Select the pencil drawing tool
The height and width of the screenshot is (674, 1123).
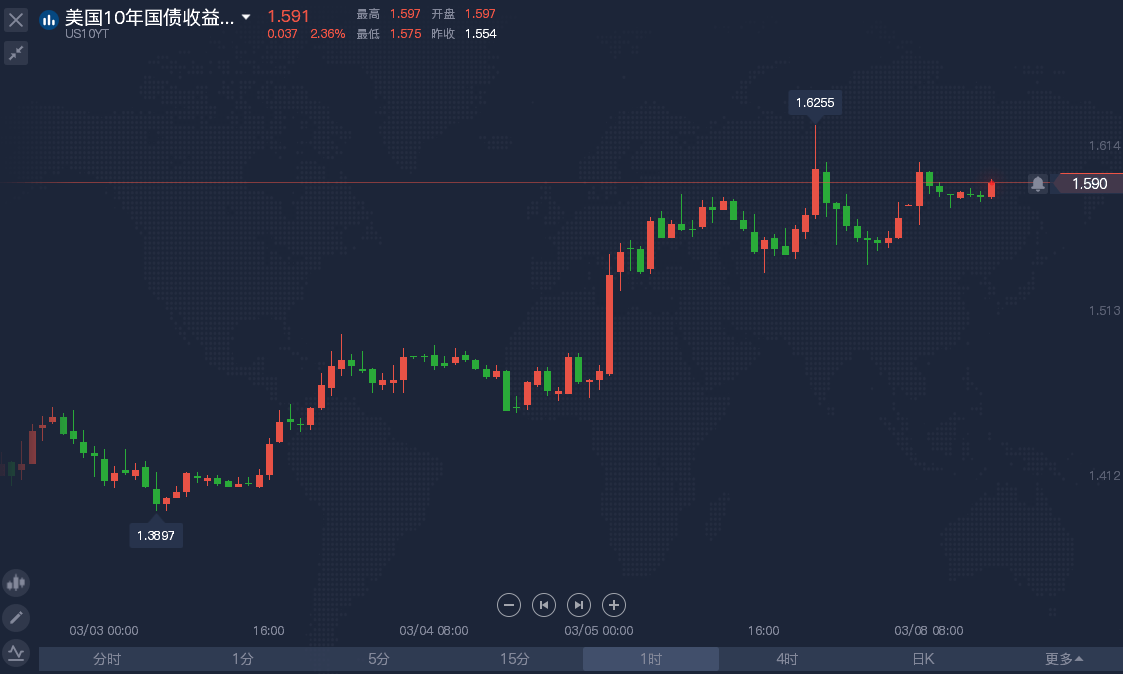[x=16, y=617]
